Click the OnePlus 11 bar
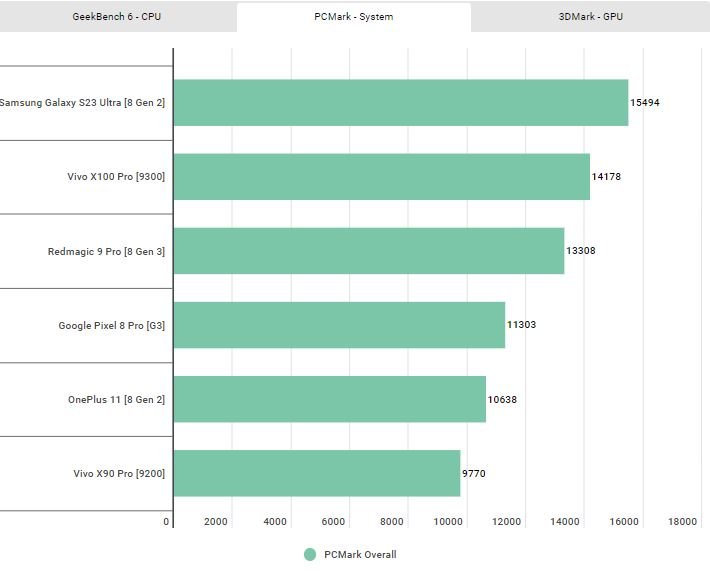 coord(329,400)
